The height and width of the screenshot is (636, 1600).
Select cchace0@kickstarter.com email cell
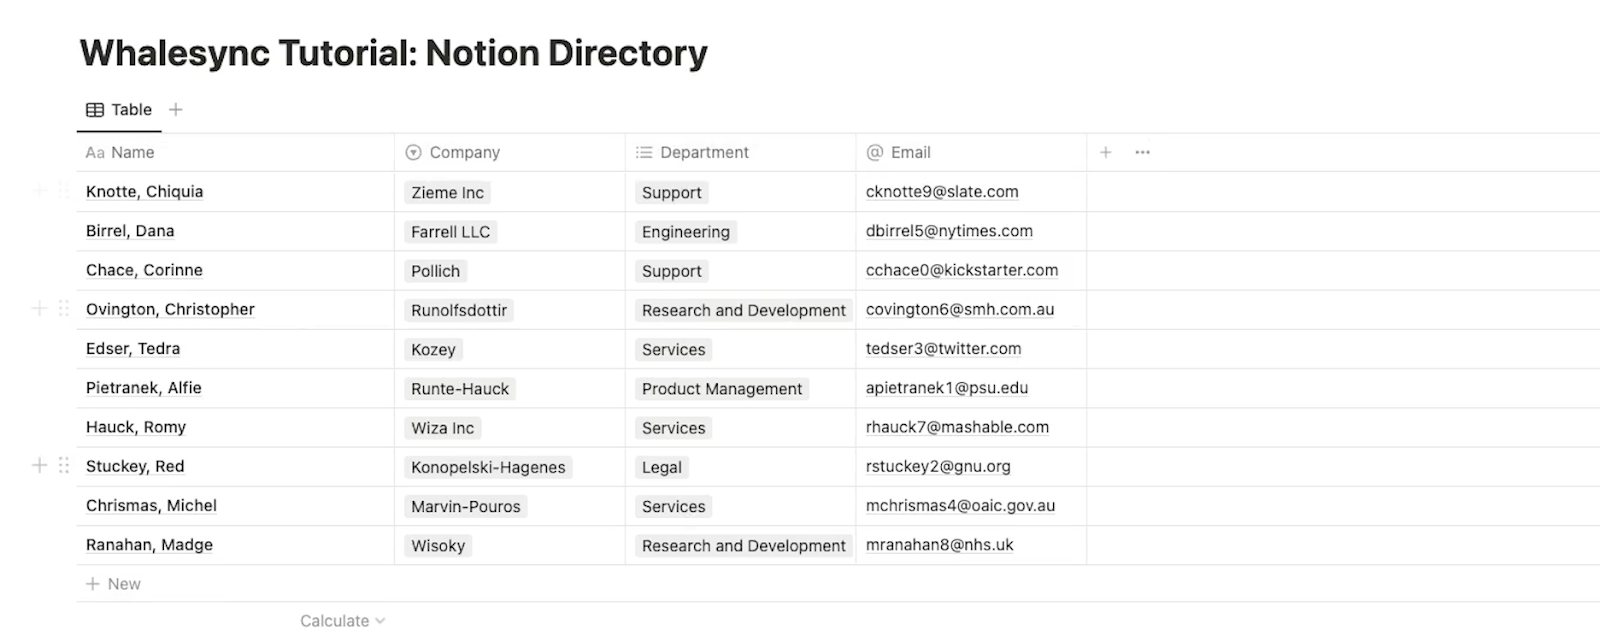point(971,270)
